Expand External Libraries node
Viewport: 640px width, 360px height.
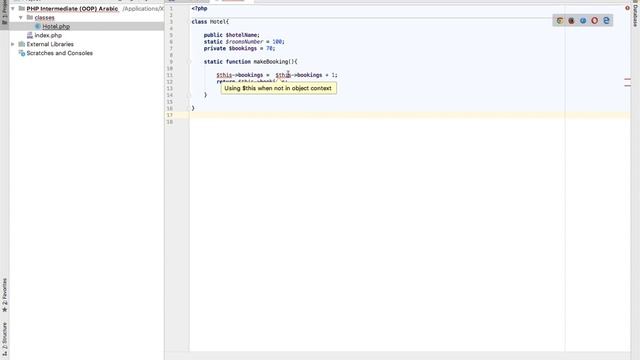pyautogui.click(x=13, y=44)
